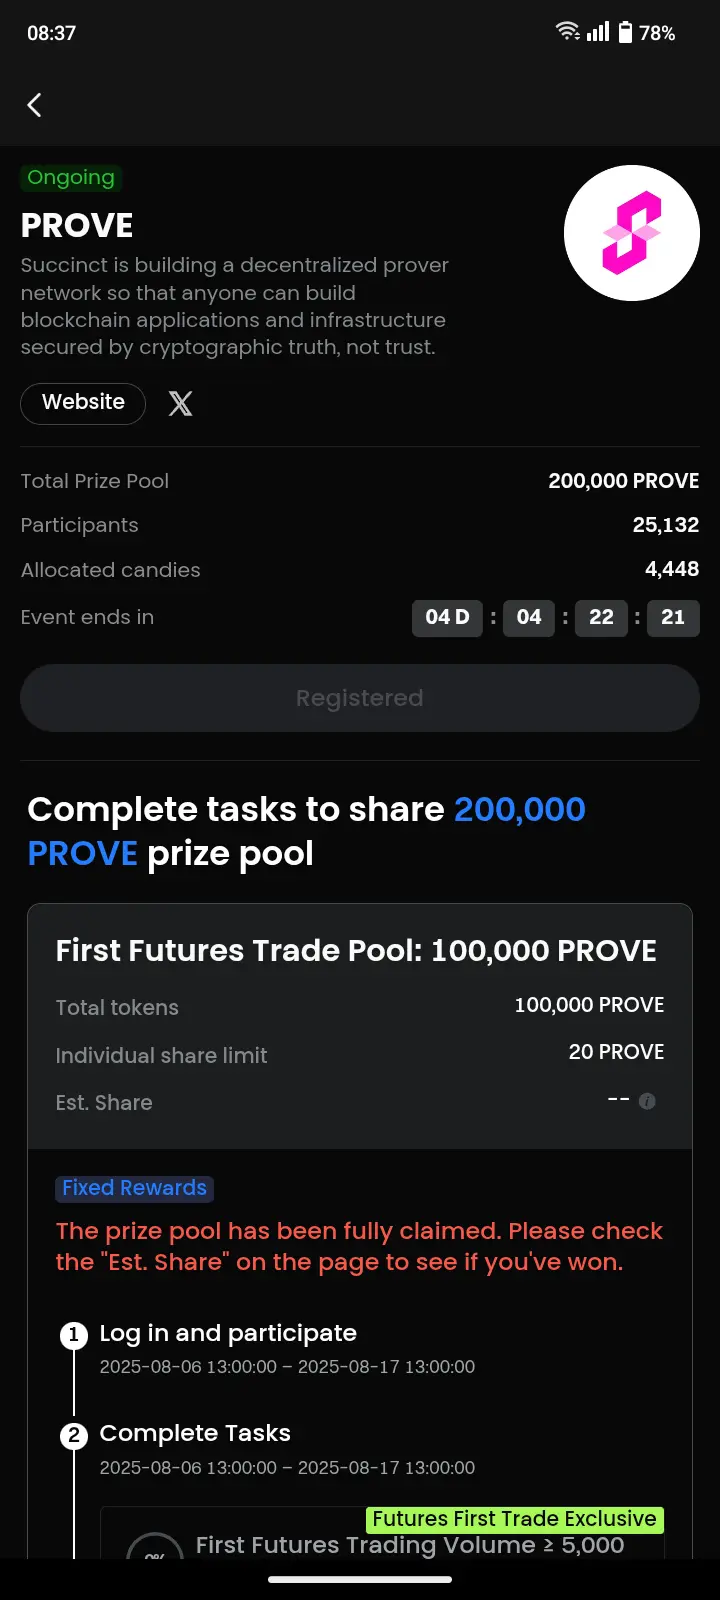This screenshot has width=720, height=1600.
Task: Tap the Futures First Trade Exclusive label
Action: tap(515, 1519)
